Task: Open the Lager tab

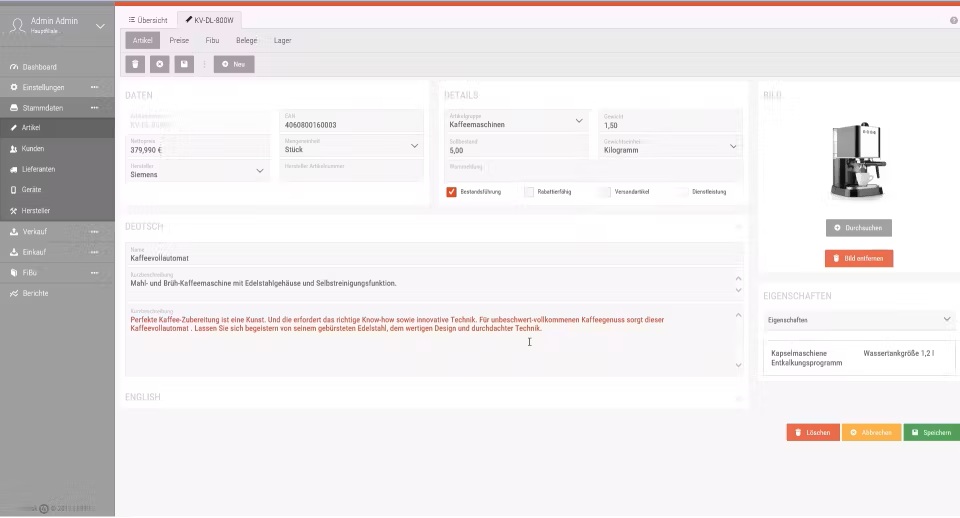Action: coord(282,40)
